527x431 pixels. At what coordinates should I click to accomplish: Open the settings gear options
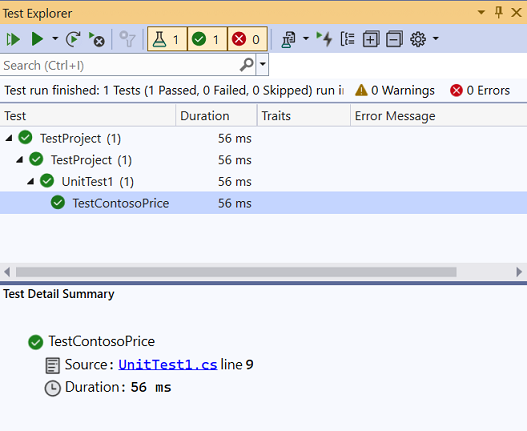[x=418, y=39]
